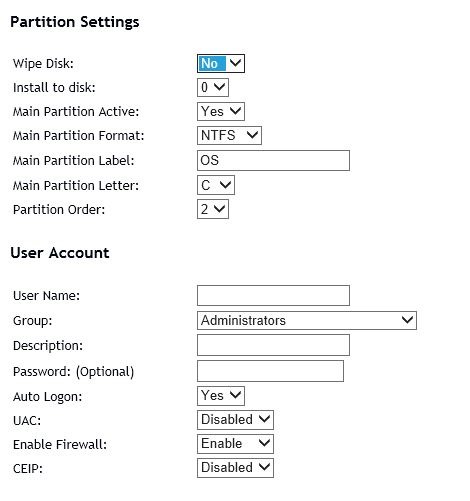
Task: Click the Partition Settings heading
Action: pos(75,22)
